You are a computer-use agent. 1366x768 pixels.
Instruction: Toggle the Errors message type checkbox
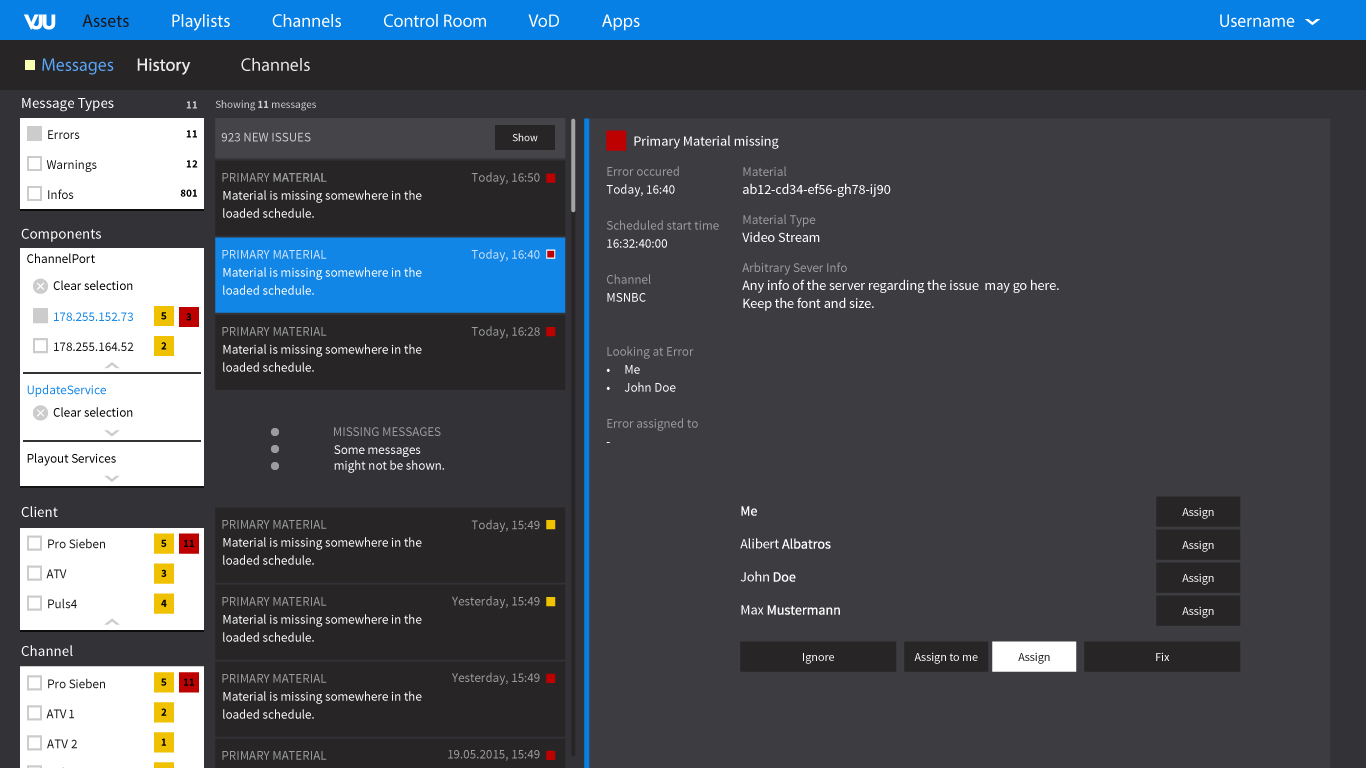tap(35, 135)
